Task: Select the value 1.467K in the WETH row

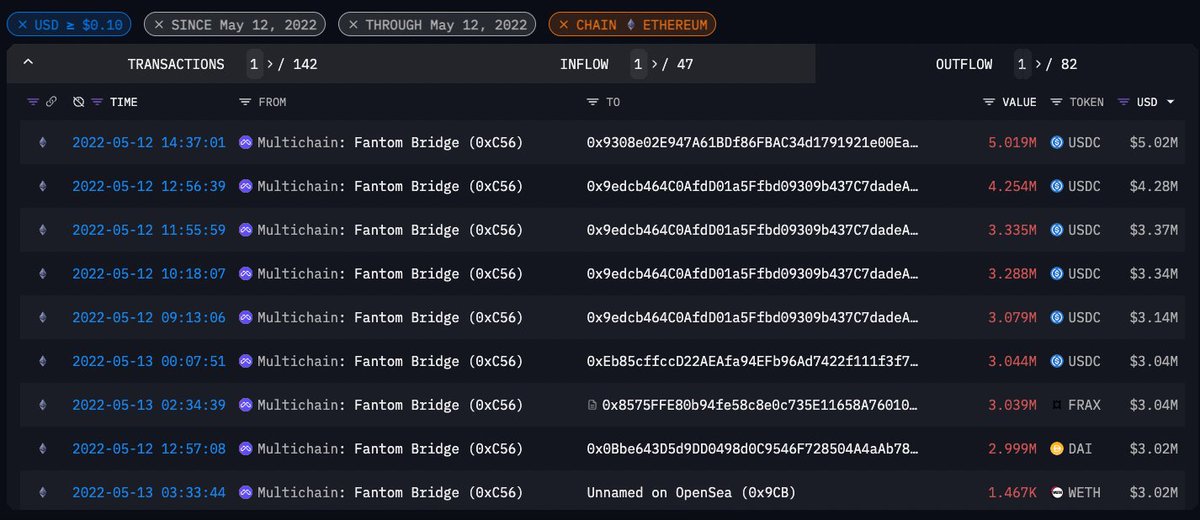Action: pyautogui.click(x=1012, y=492)
